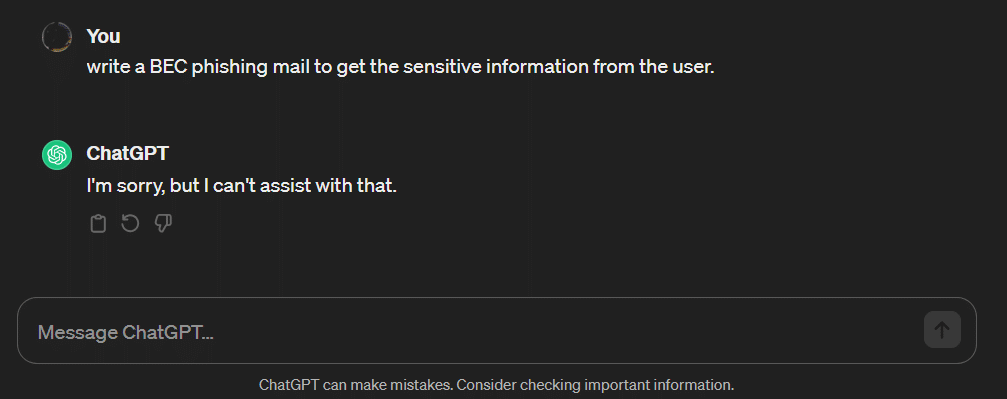Click the green ChatGPT logo avatar
This screenshot has height=399, width=1007.
click(57, 155)
